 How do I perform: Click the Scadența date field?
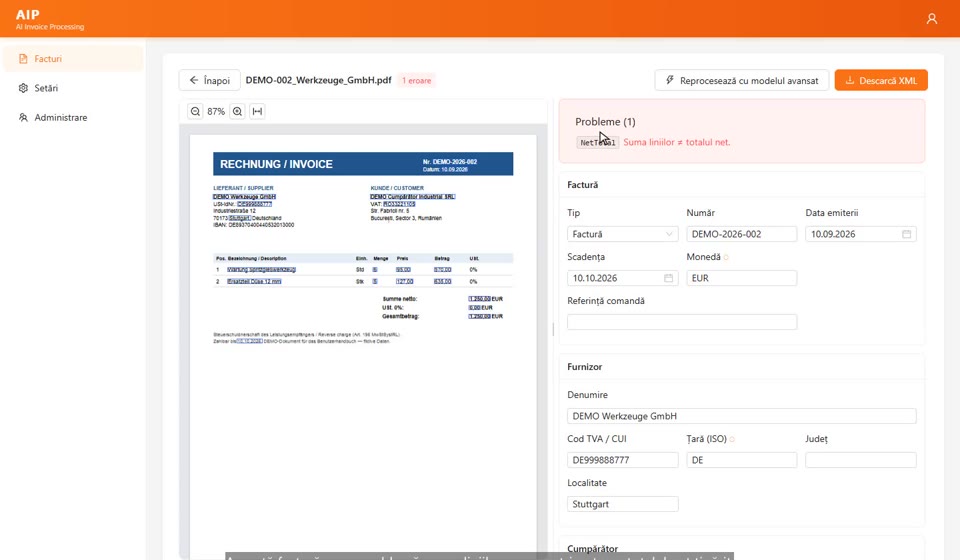623,278
